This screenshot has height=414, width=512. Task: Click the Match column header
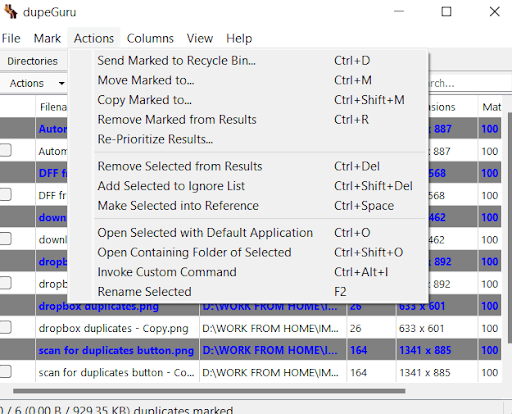pos(491,107)
